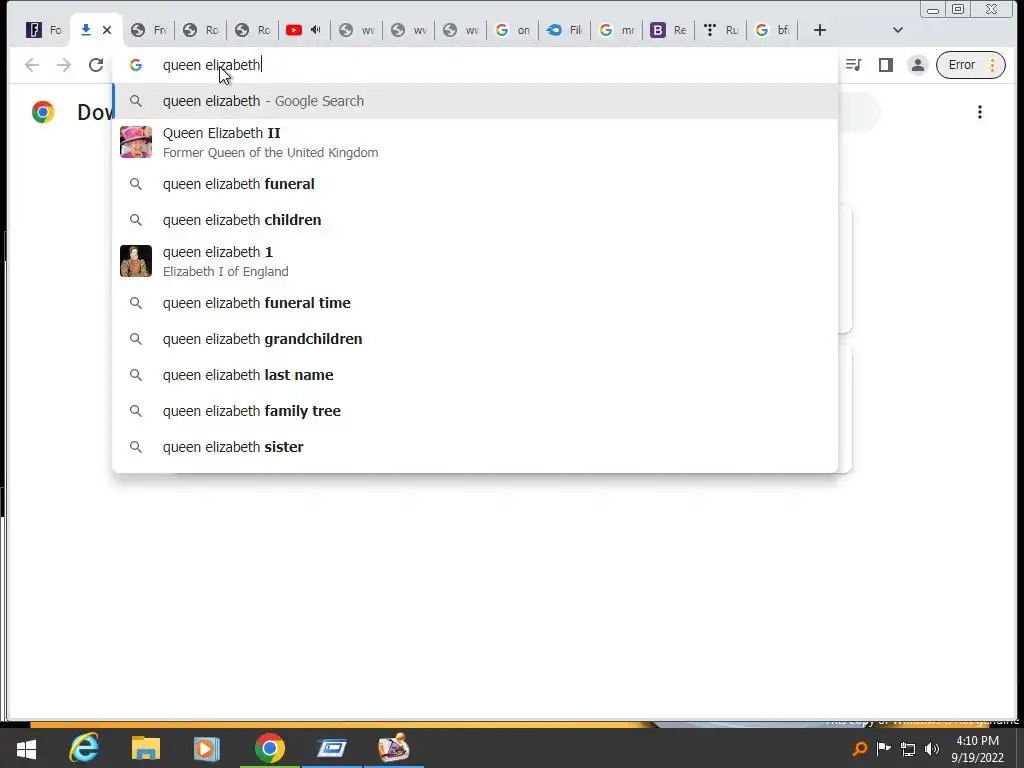1024x768 pixels.
Task: Open the media player taskbar icon
Action: 207,748
